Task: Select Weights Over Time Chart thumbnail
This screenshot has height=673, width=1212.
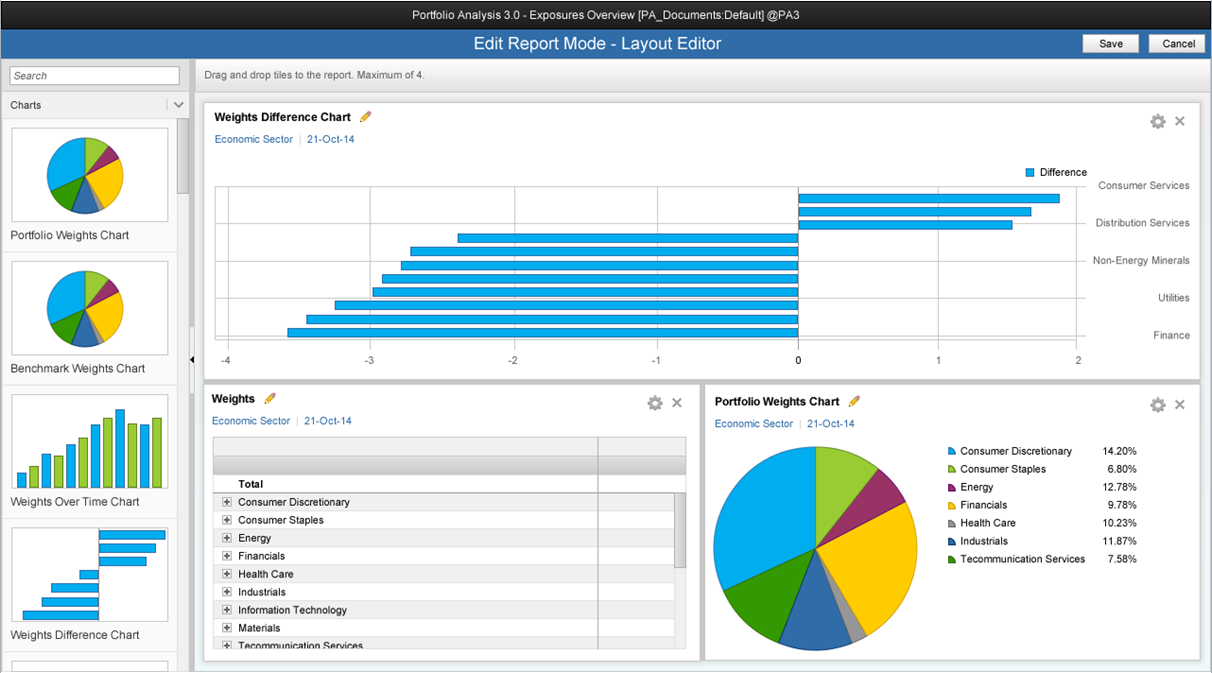Action: pyautogui.click(x=90, y=441)
